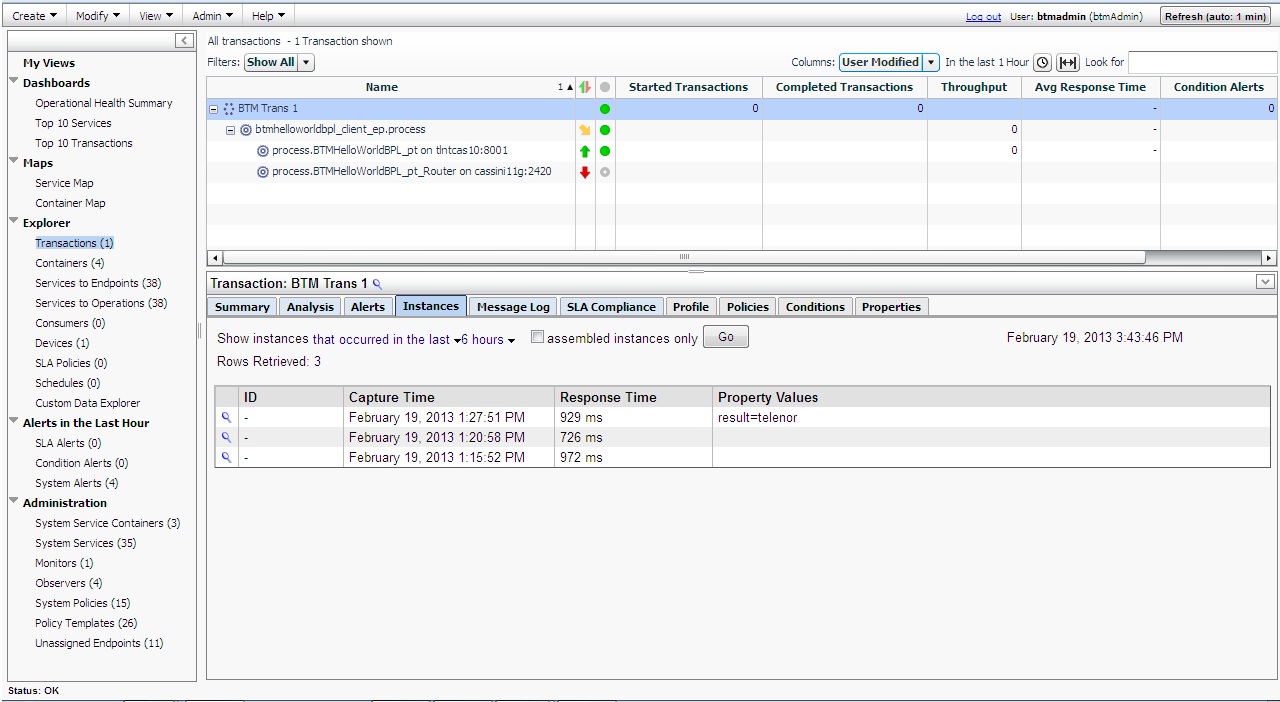Click the clock icon to set time range
Viewport: 1280px width, 702px height.
(1042, 62)
